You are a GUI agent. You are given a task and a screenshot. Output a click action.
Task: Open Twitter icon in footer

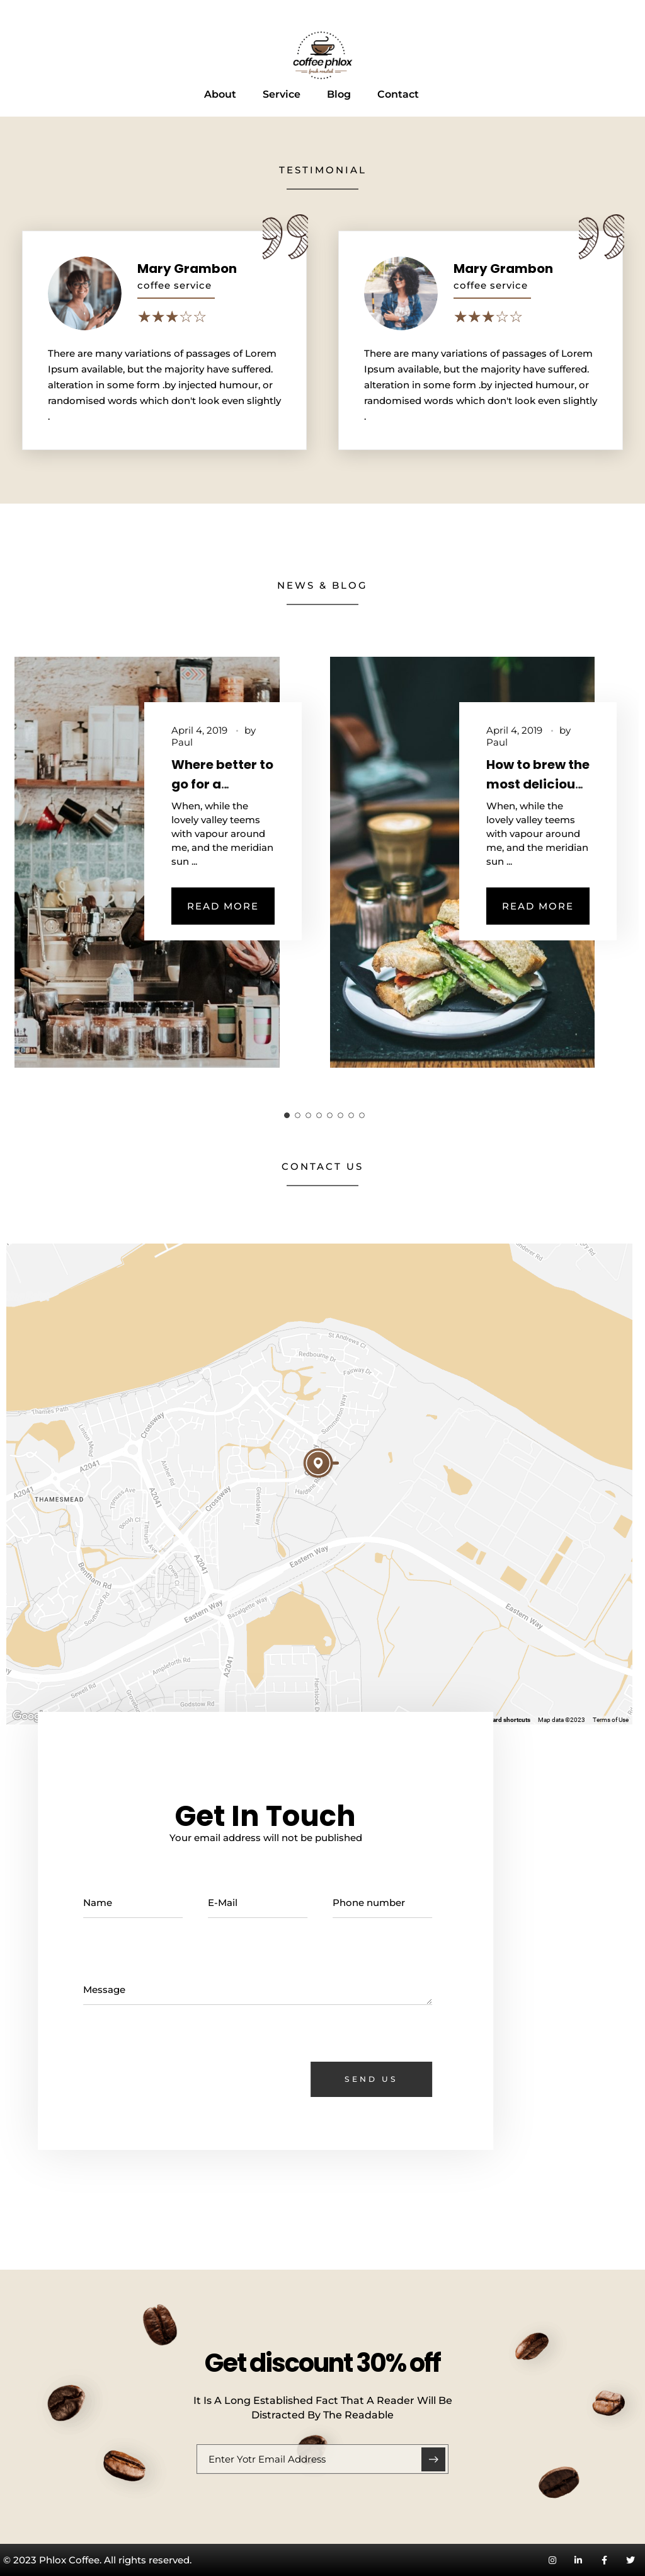click(x=630, y=2559)
